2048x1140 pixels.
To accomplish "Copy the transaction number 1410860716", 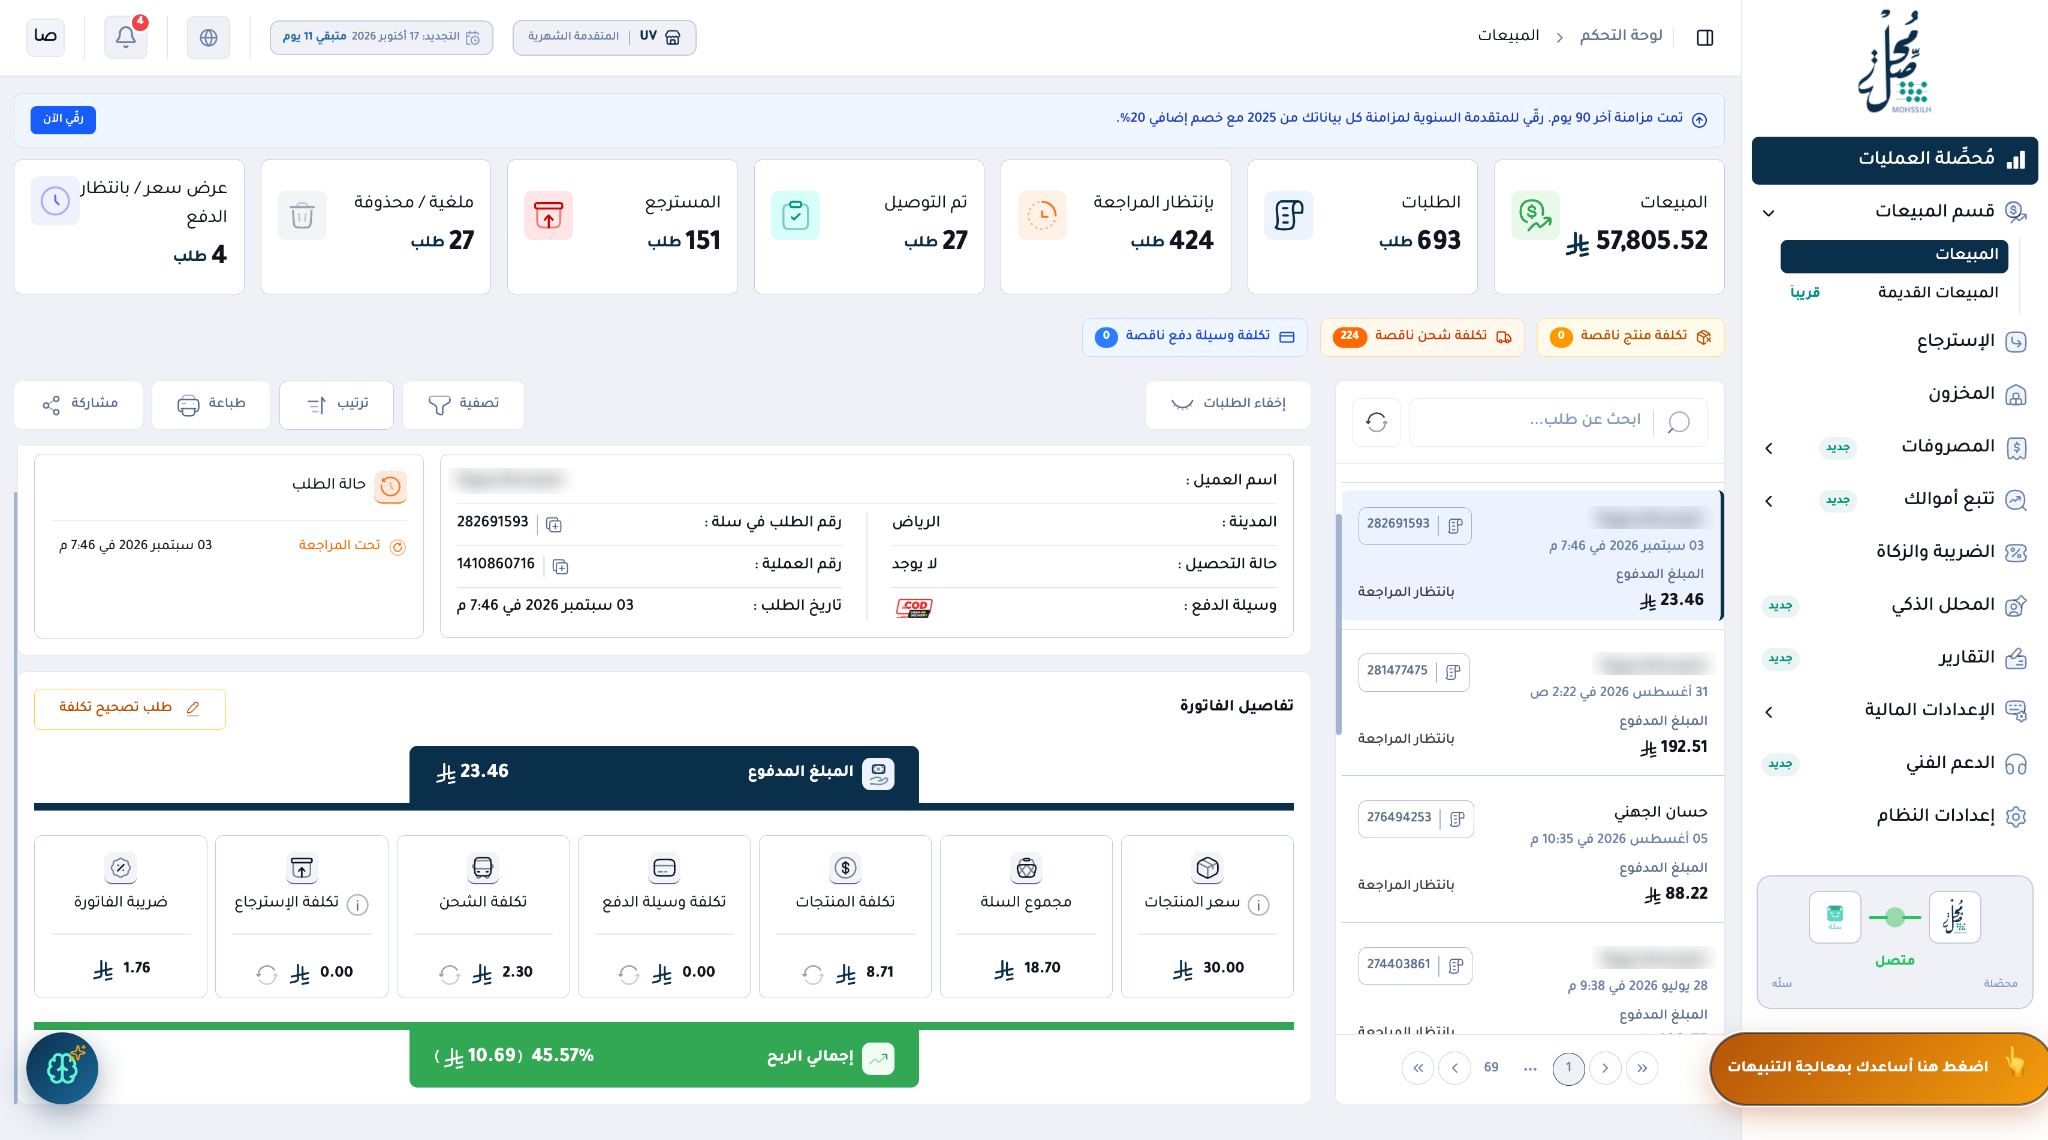I will click(x=560, y=566).
